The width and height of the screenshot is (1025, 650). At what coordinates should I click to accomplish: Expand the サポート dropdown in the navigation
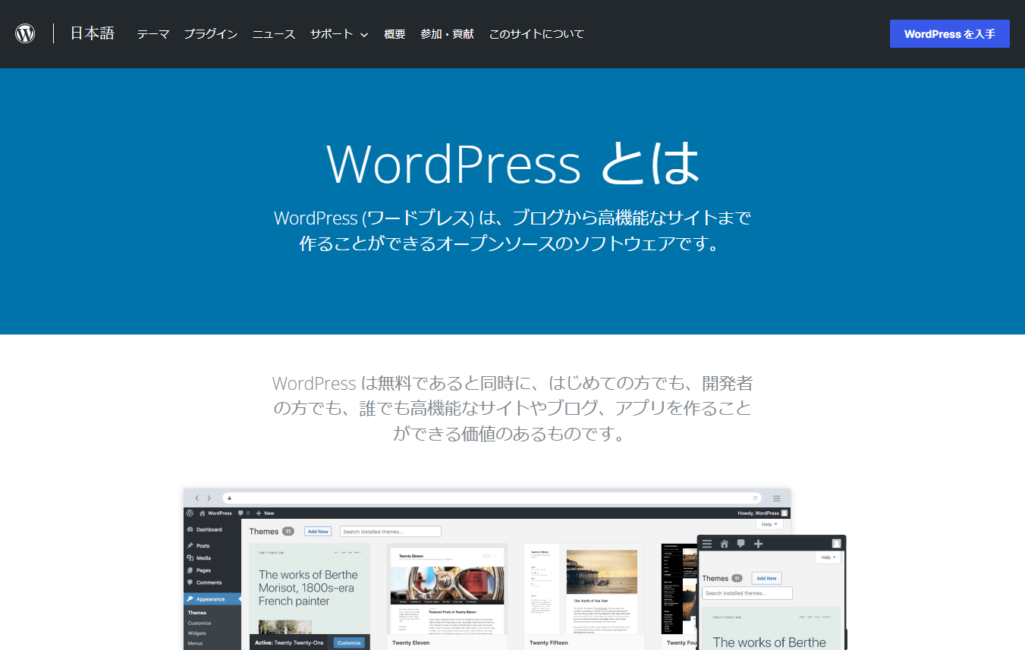tap(331, 33)
